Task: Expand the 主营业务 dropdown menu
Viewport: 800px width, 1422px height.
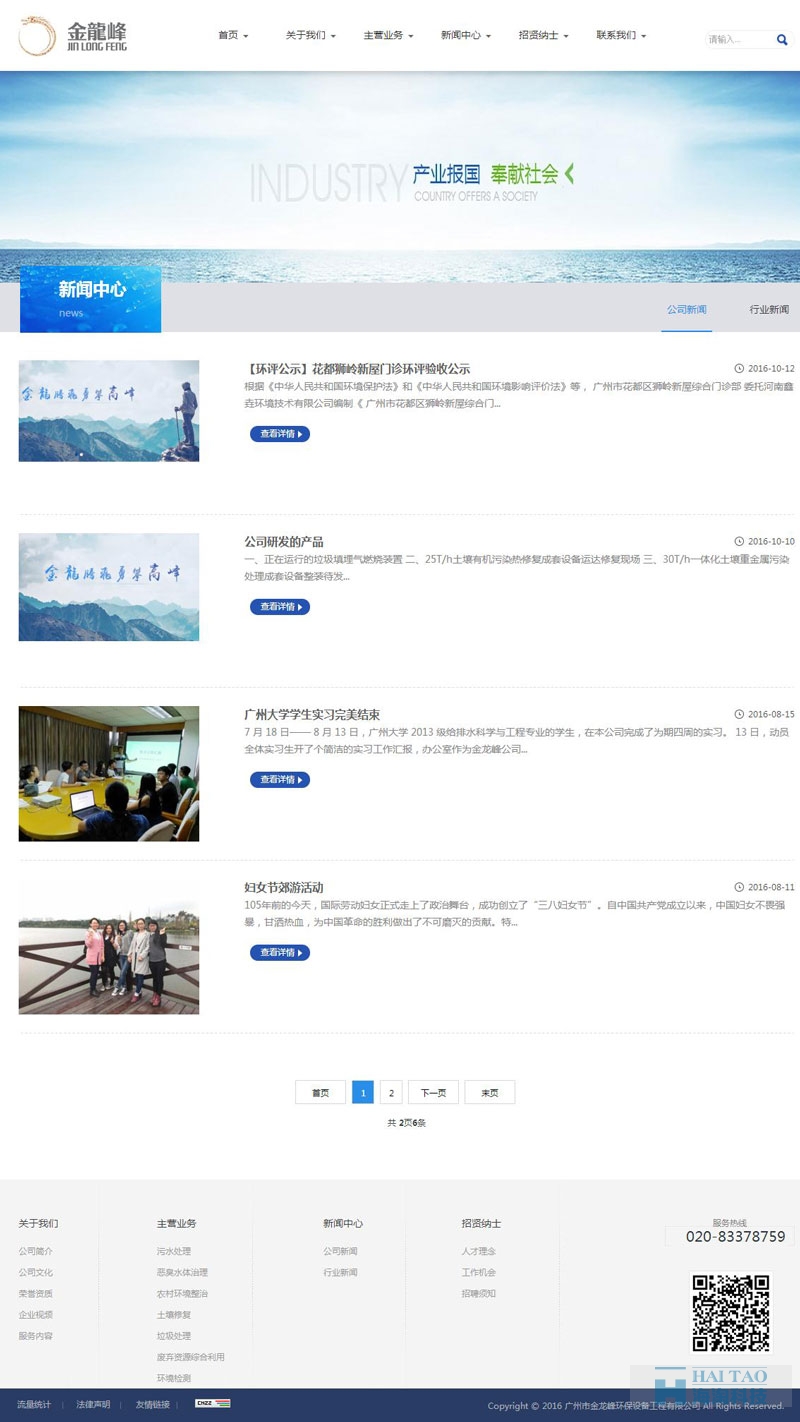Action: [x=388, y=35]
